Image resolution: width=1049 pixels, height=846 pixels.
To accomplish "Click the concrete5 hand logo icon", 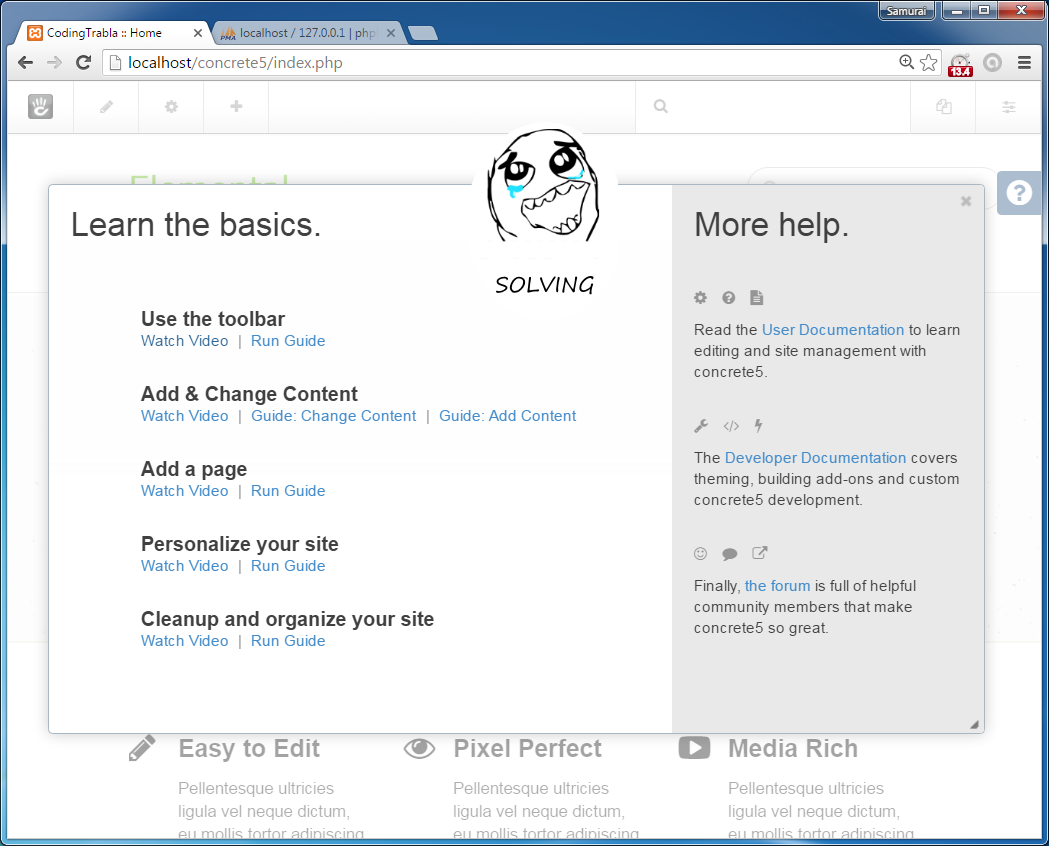I will pyautogui.click(x=40, y=106).
